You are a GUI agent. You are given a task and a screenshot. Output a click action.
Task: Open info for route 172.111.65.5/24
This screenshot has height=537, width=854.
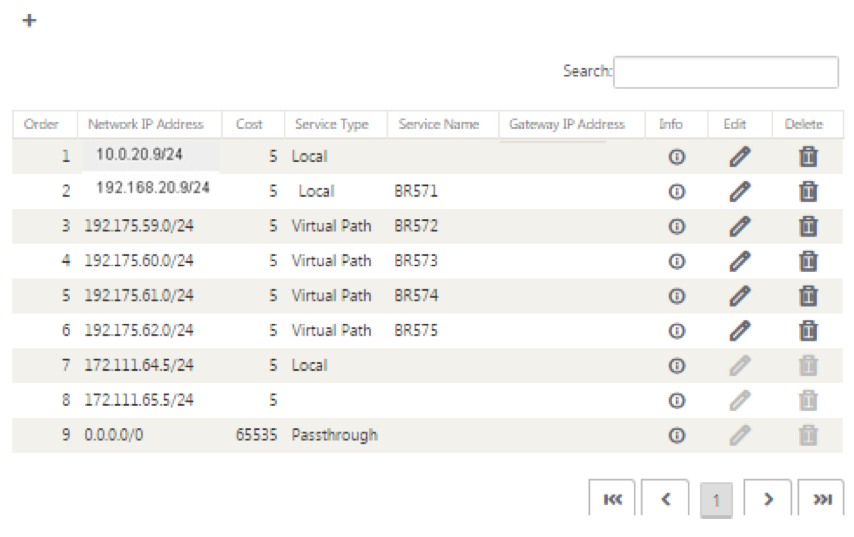676,401
